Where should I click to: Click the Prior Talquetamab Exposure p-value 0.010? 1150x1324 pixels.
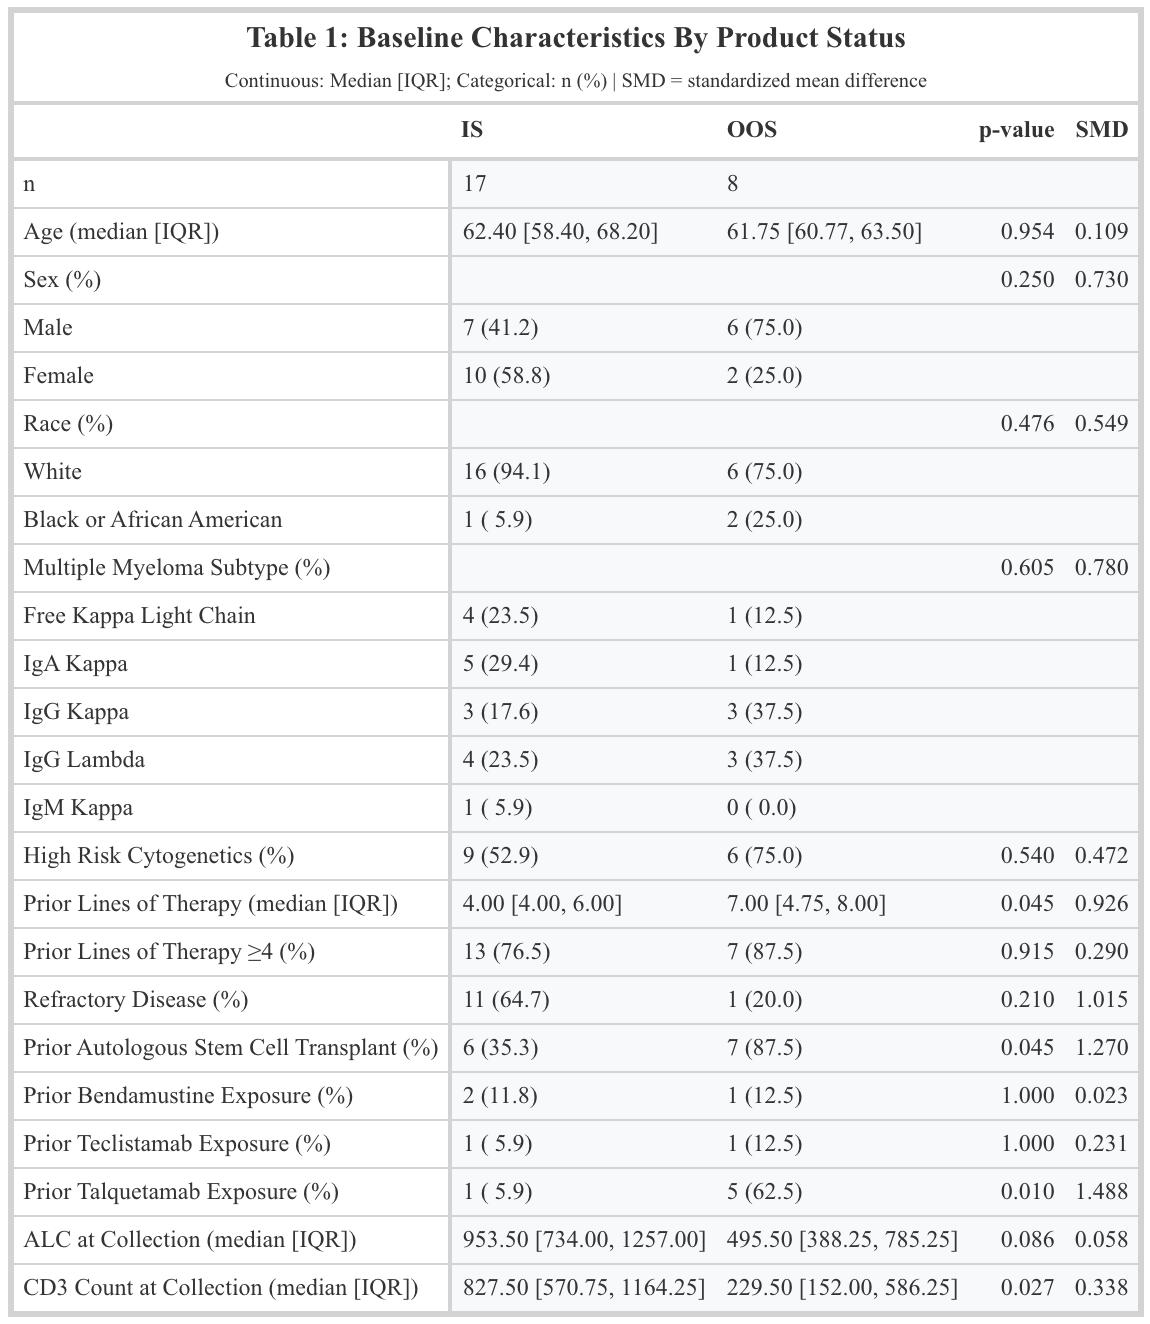click(x=1027, y=1192)
